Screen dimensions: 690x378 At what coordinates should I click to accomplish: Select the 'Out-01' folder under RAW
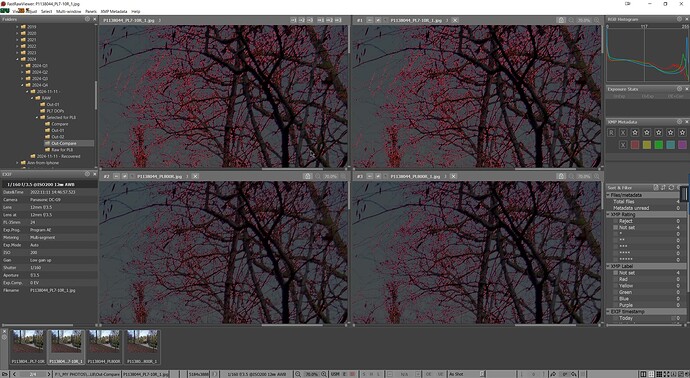(52, 105)
